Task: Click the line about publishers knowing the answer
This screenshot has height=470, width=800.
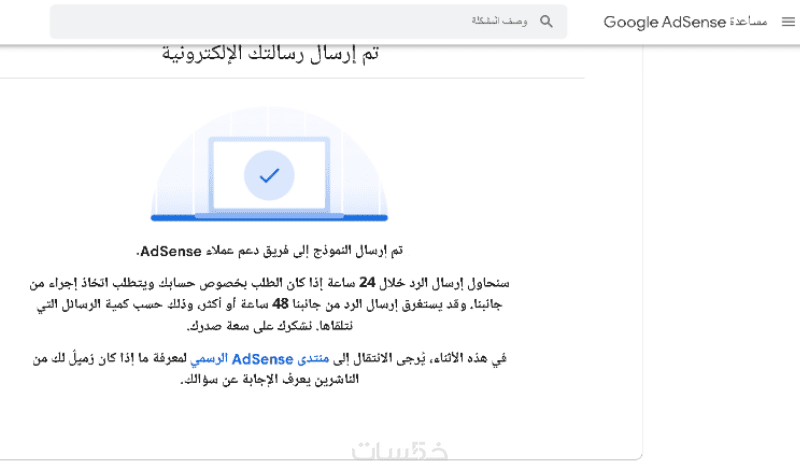Action: tap(269, 380)
